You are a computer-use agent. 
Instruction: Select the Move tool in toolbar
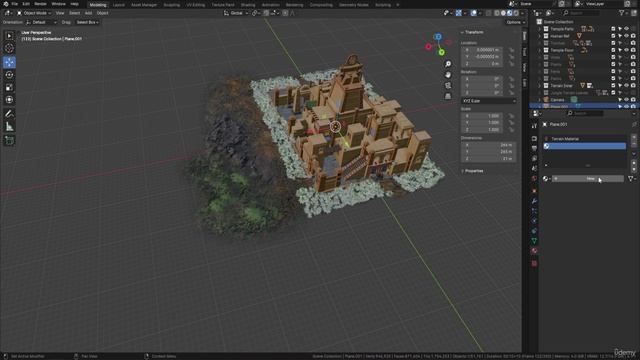(9, 62)
